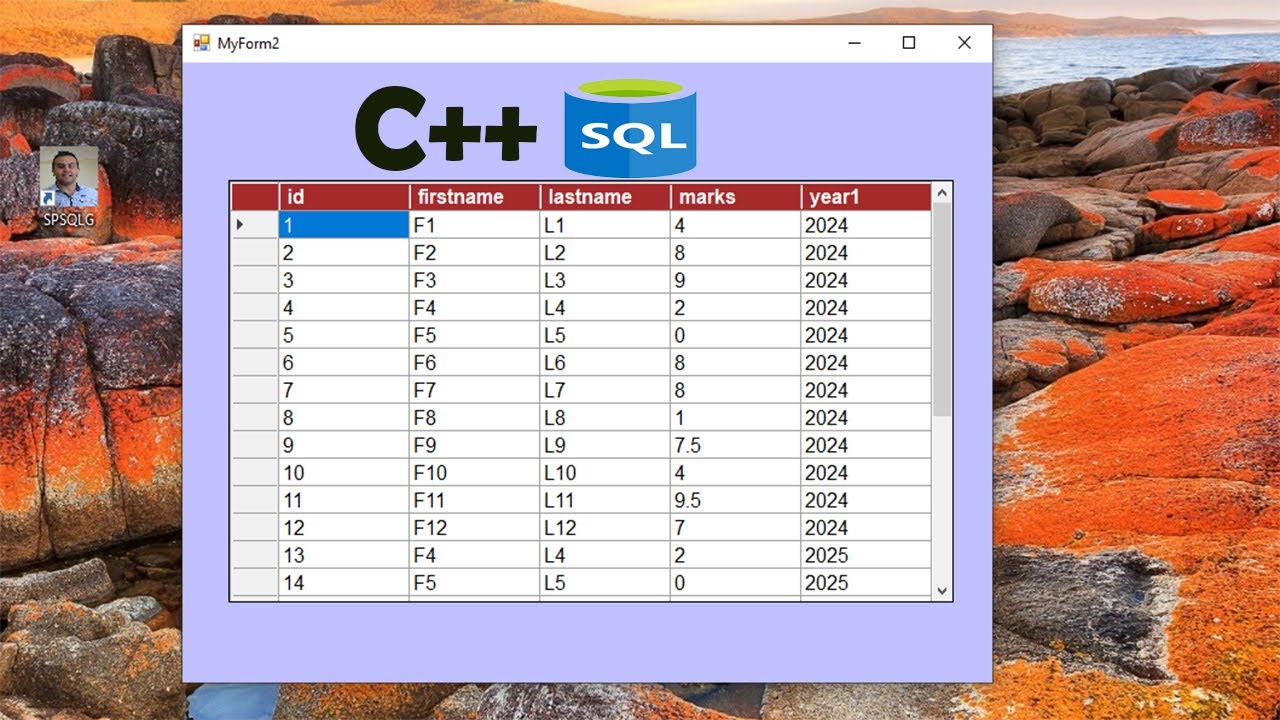Select firstname cell F9
Image resolution: width=1280 pixels, height=720 pixels.
tap(474, 445)
